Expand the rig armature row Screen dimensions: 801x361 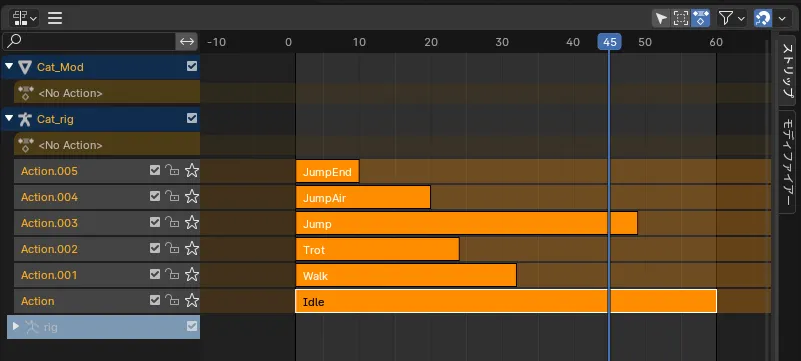coord(15,326)
